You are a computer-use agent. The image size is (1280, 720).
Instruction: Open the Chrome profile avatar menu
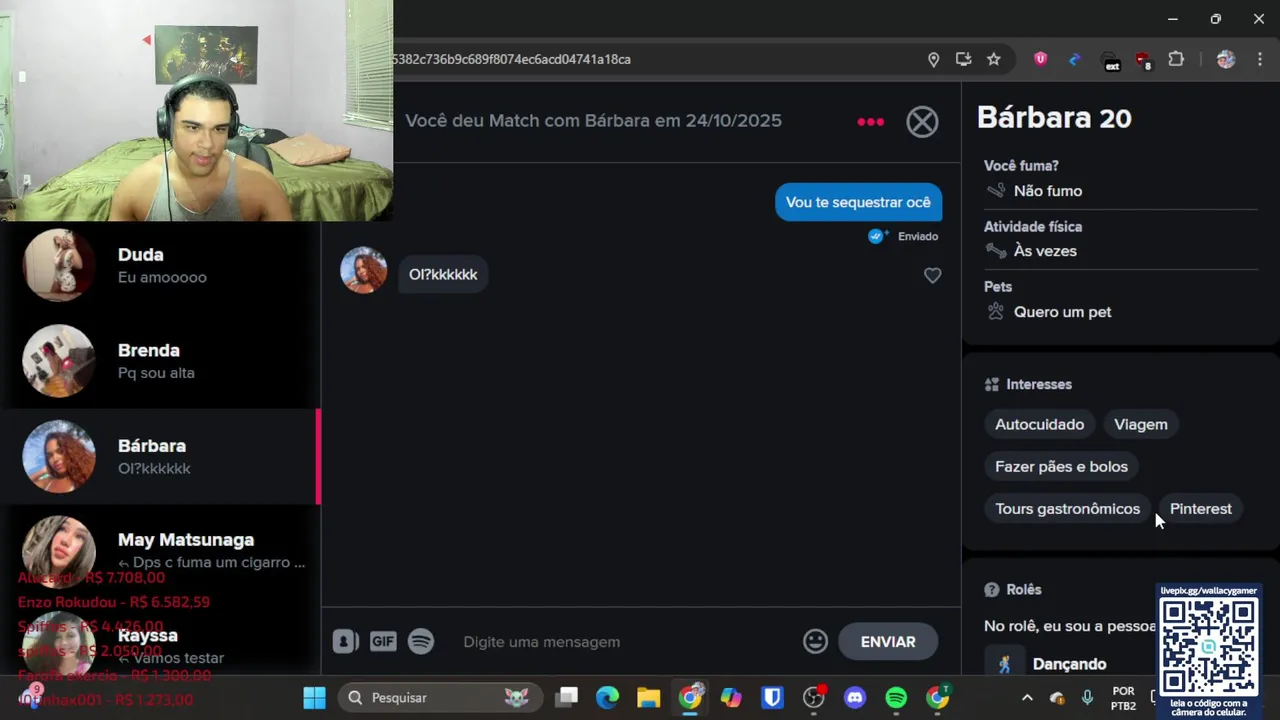click(1226, 59)
